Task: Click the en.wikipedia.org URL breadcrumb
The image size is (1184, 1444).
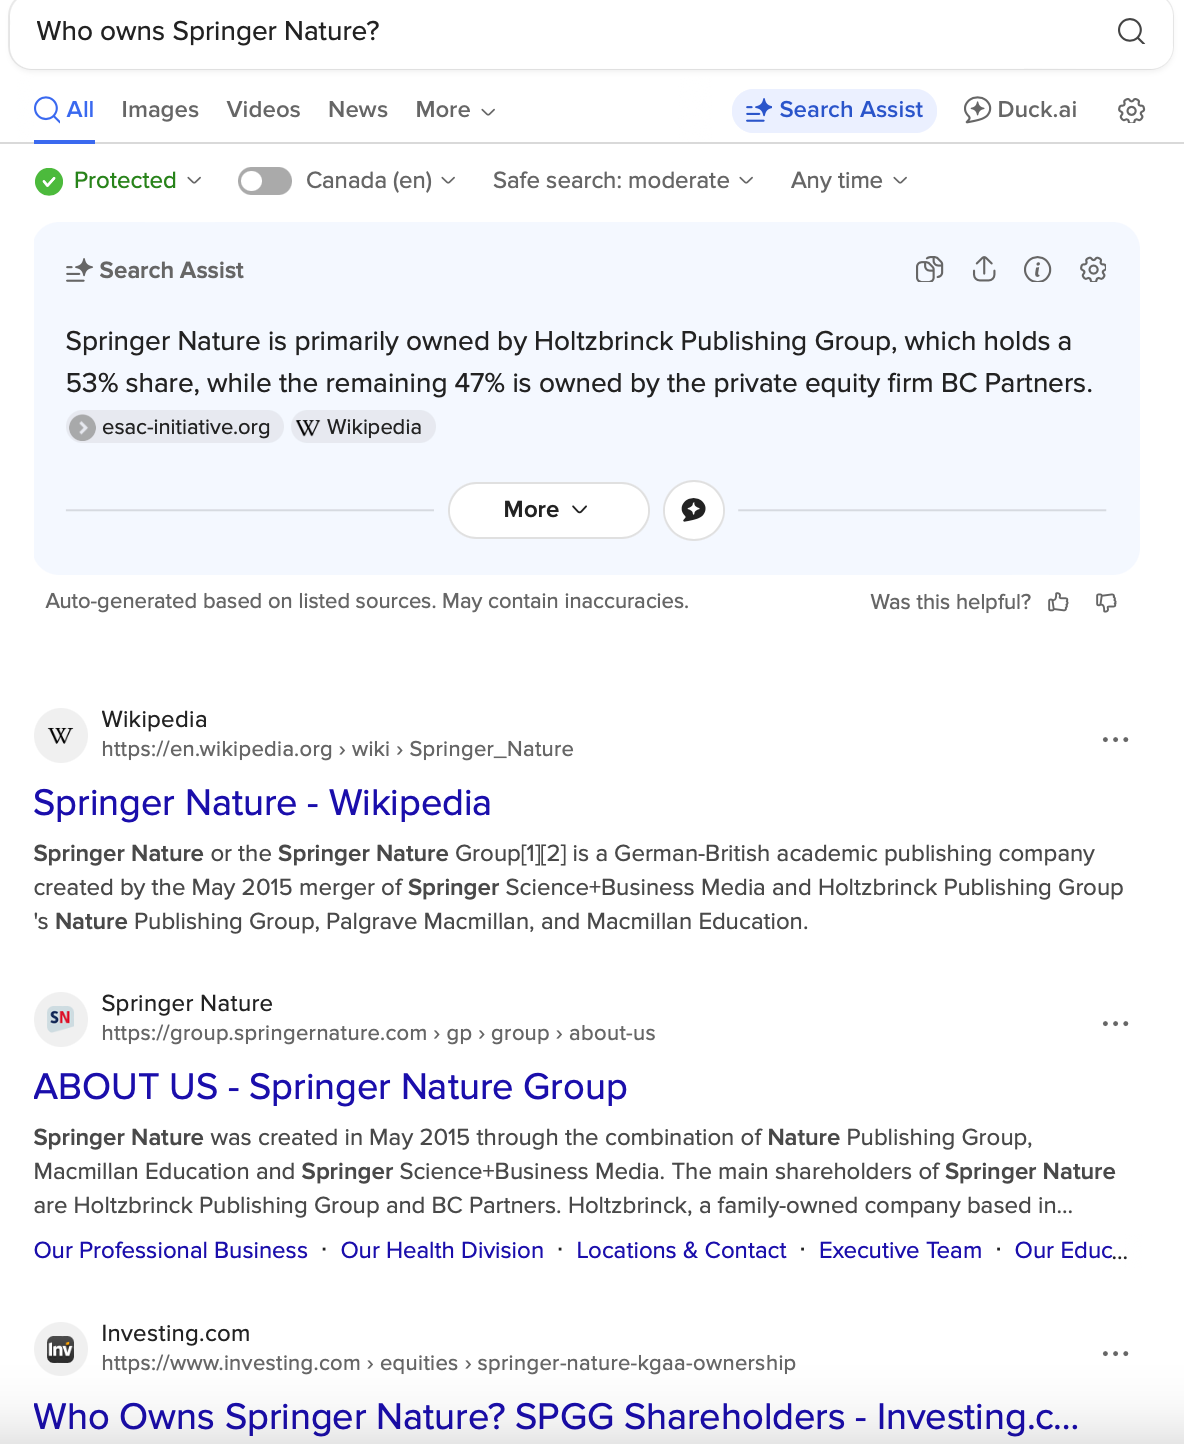Action: coord(337,749)
